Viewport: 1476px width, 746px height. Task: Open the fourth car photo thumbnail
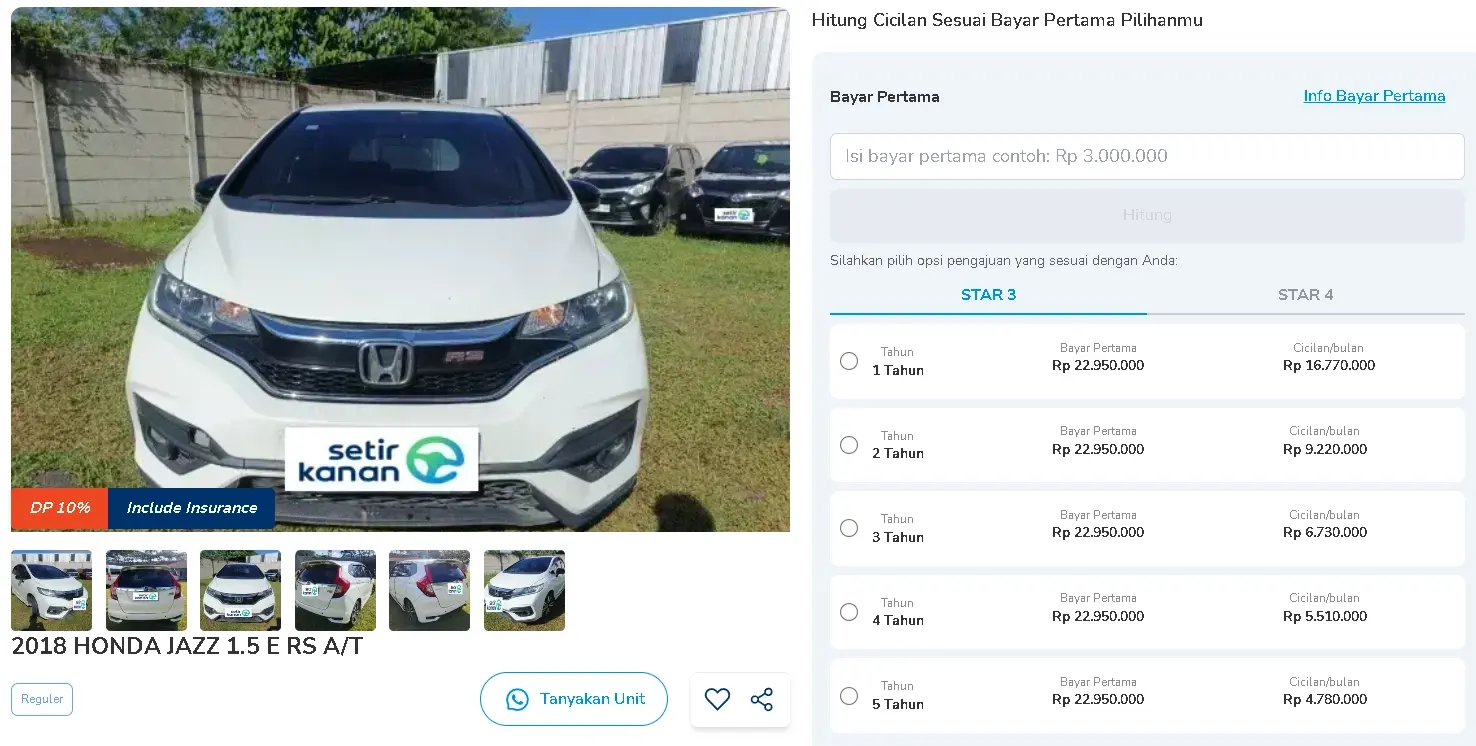335,590
